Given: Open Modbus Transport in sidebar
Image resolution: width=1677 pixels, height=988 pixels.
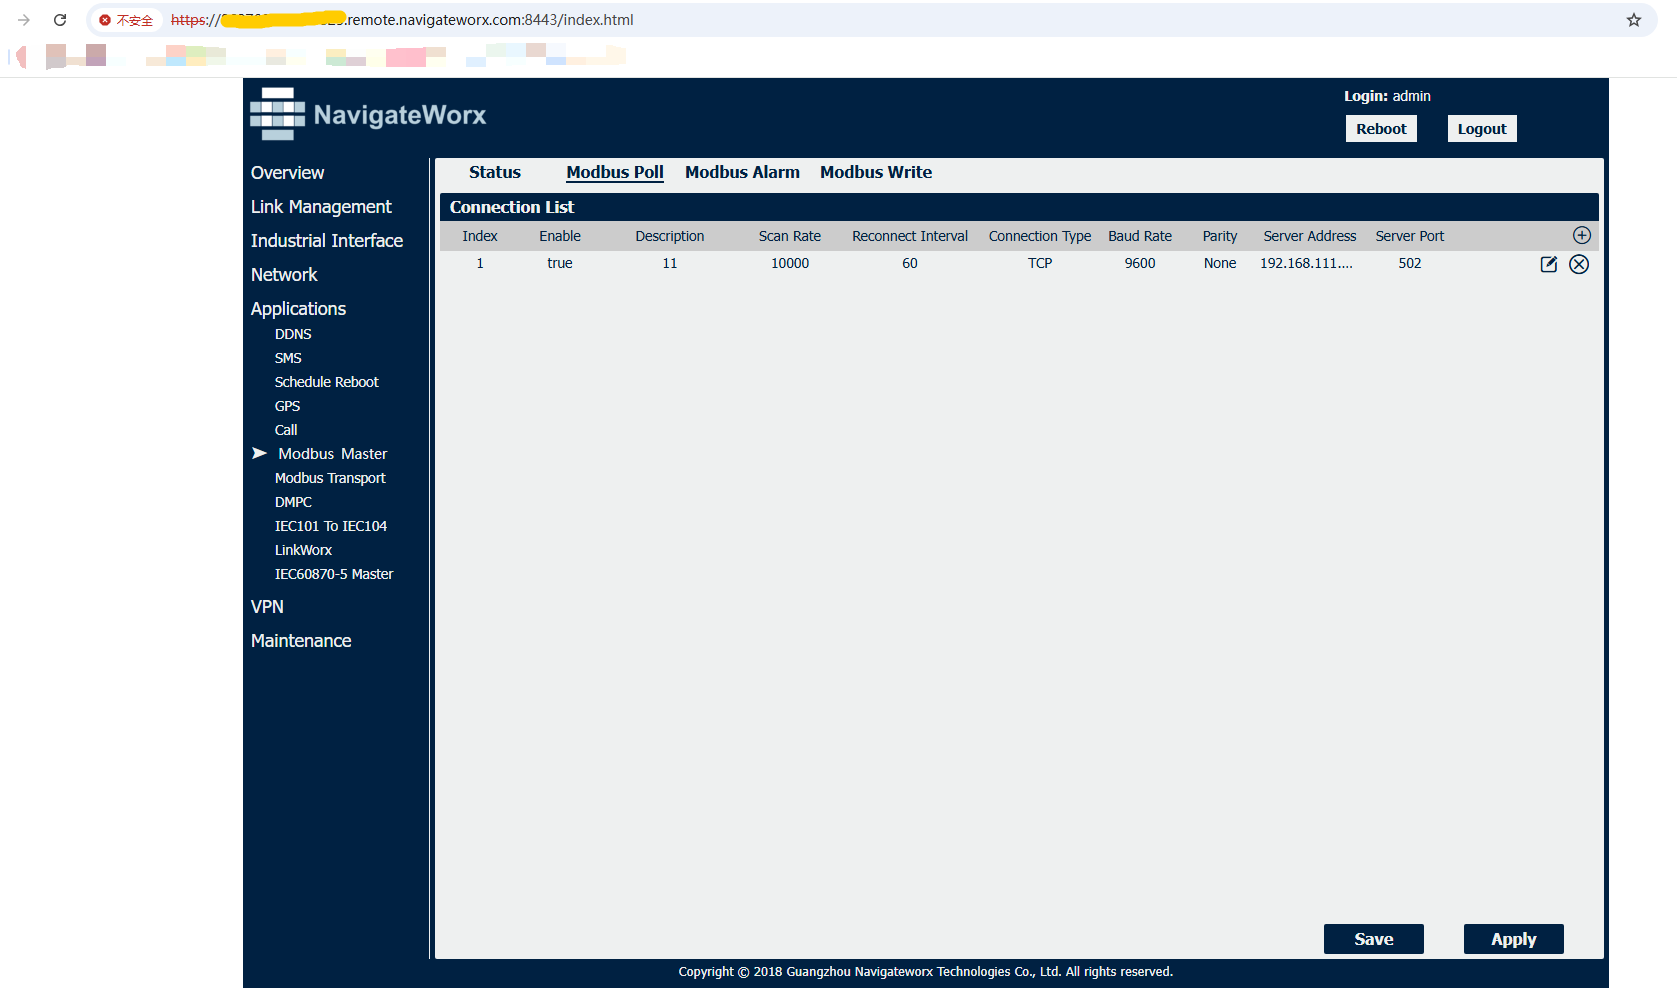Looking at the screenshot, I should click(330, 478).
